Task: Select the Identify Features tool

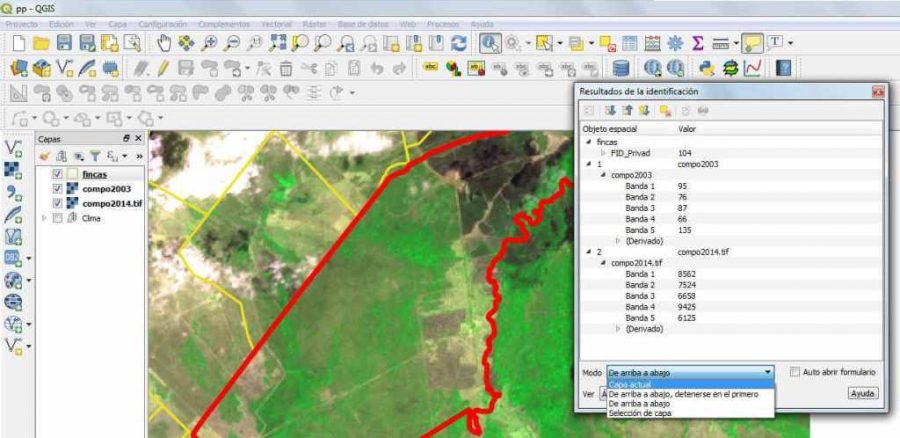Action: coord(489,43)
